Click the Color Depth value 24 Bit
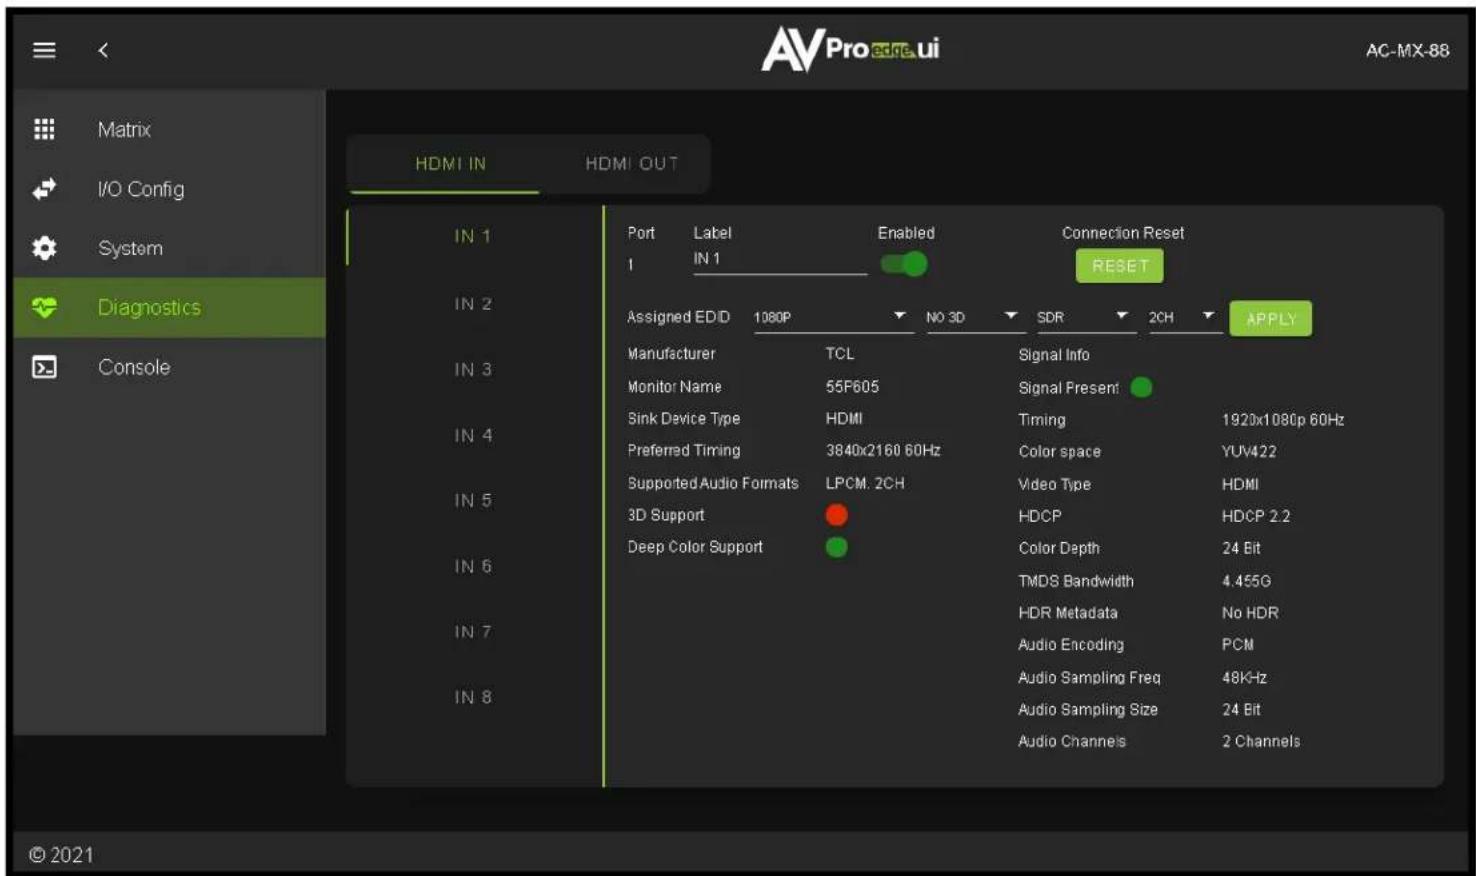 pyautogui.click(x=1241, y=548)
